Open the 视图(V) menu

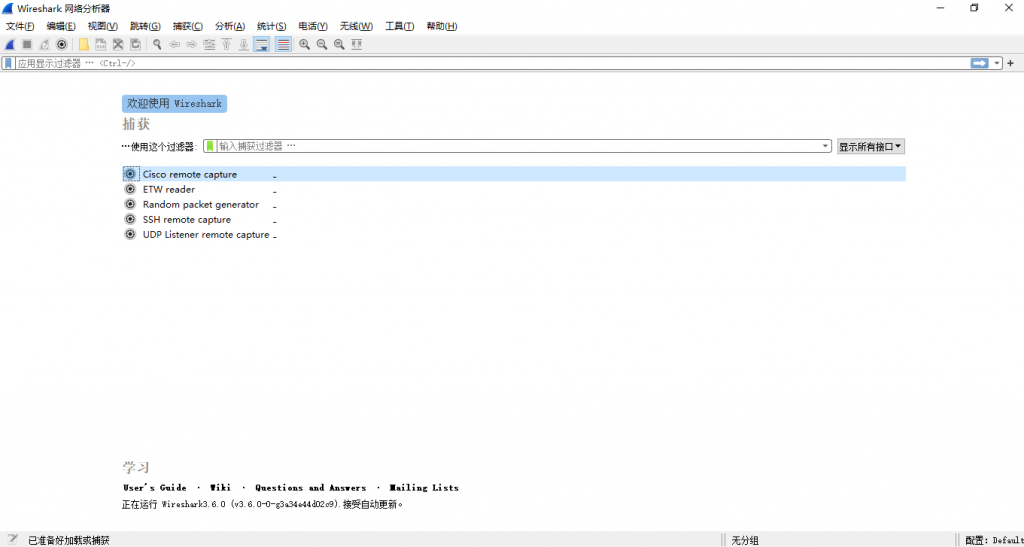point(103,26)
